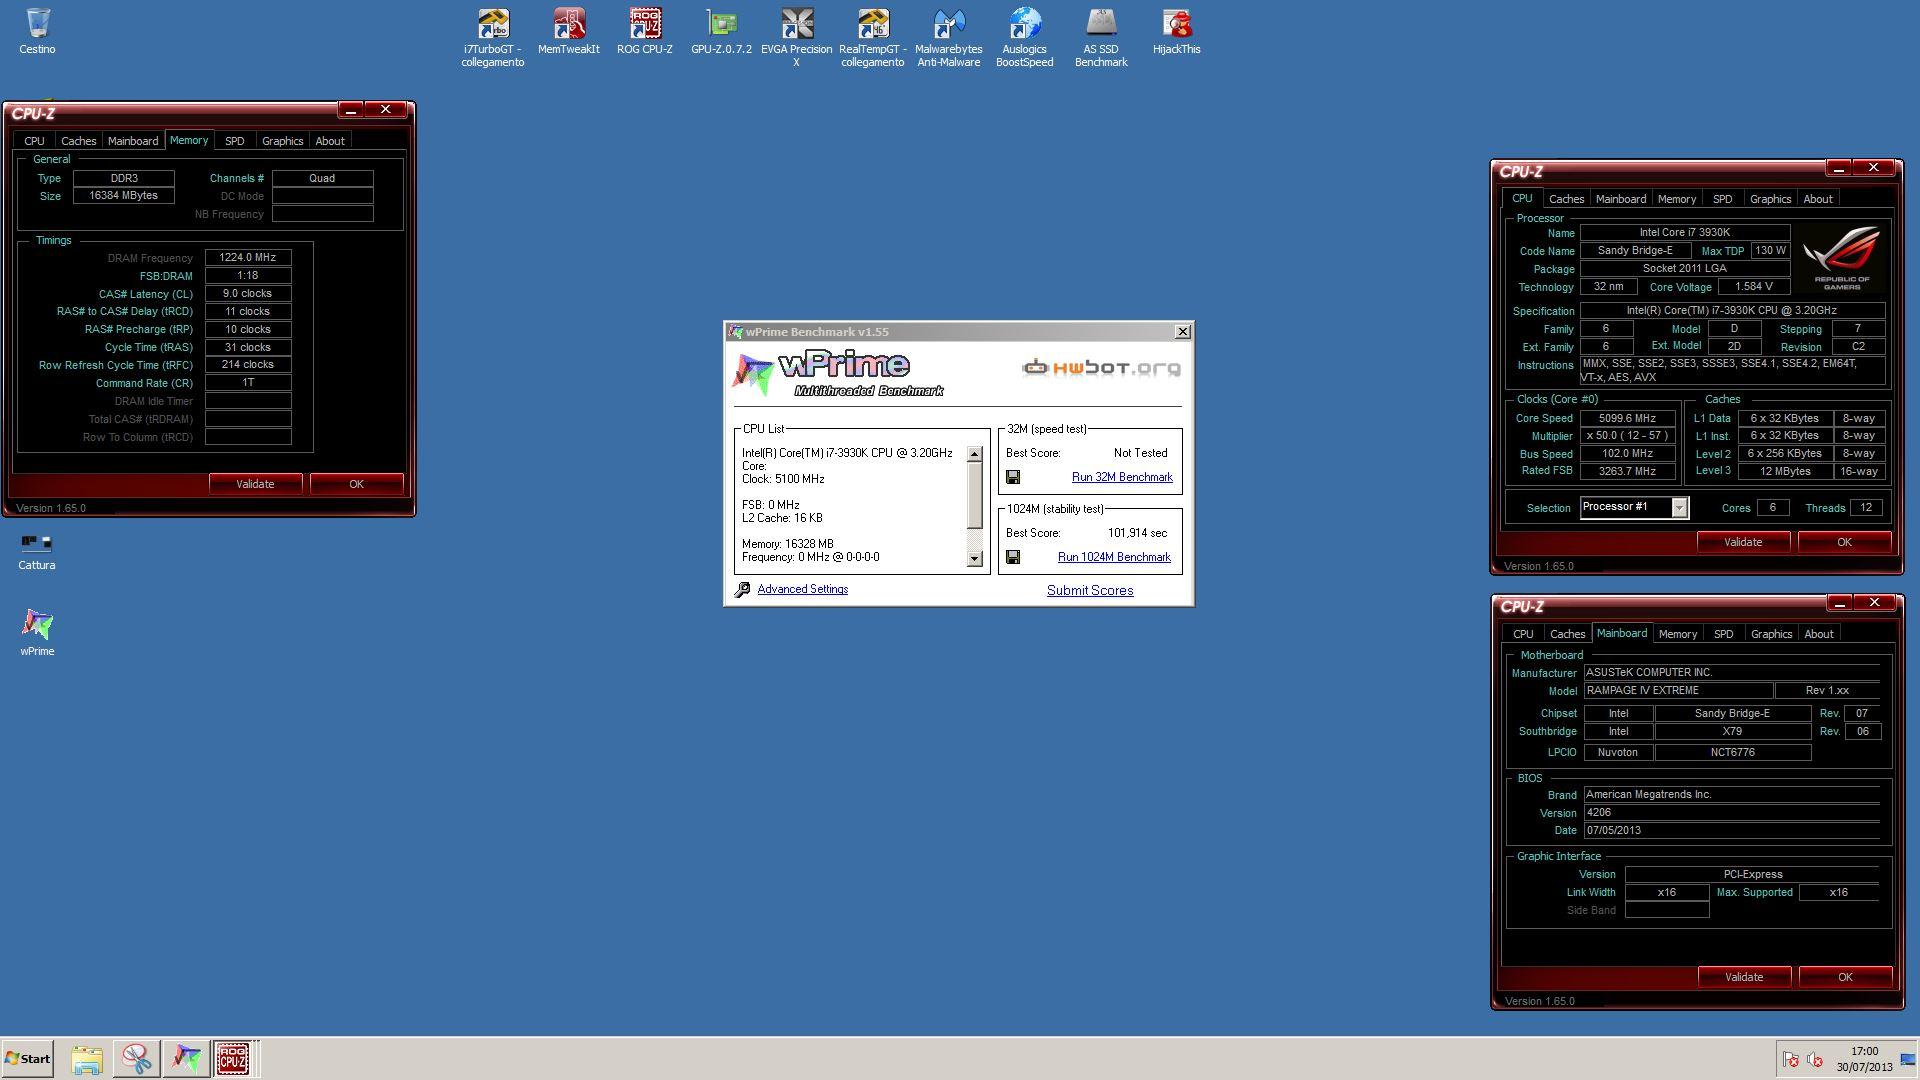This screenshot has height=1080, width=1920.
Task: Click the Core Voltage value 1.584 V
Action: coord(1754,287)
